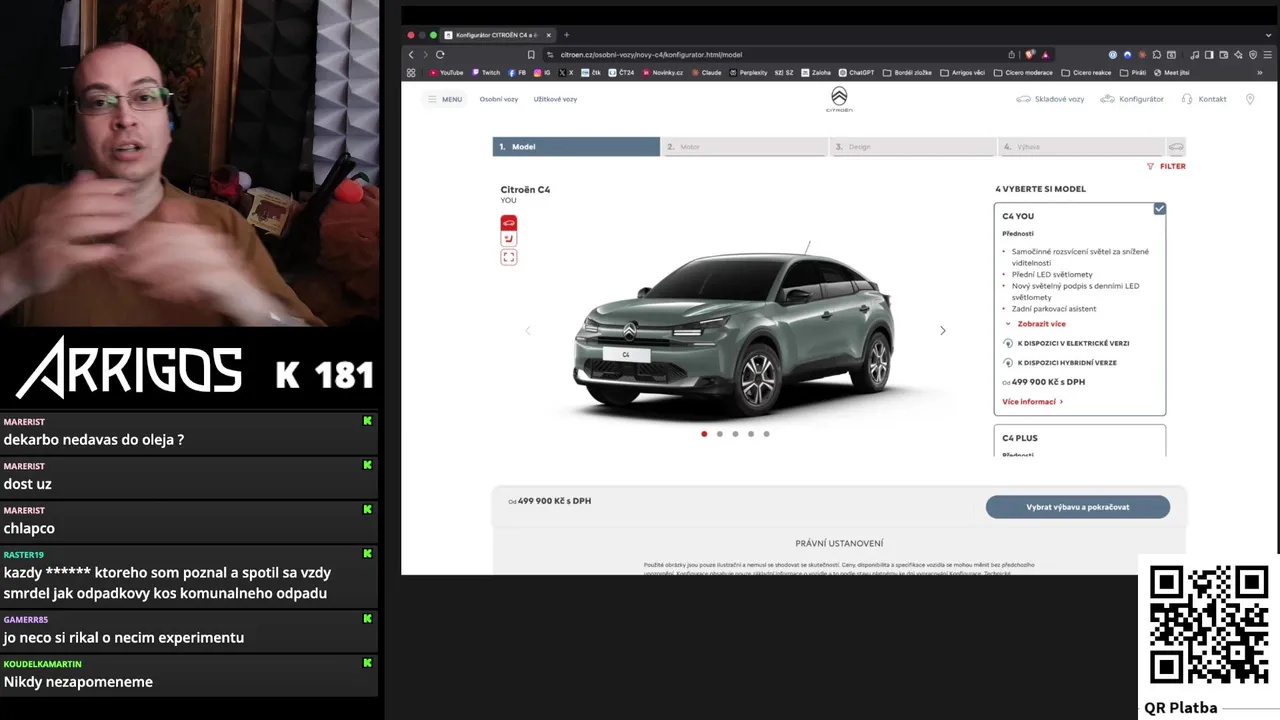The image size is (1280, 720).
Task: Click the browser address bar URL
Action: pos(651,54)
